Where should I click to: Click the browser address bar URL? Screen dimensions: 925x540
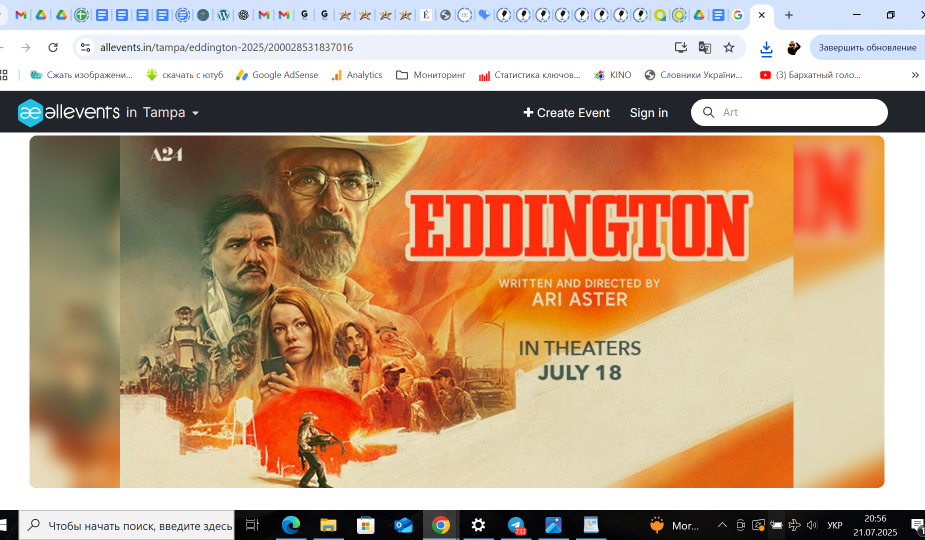click(227, 47)
